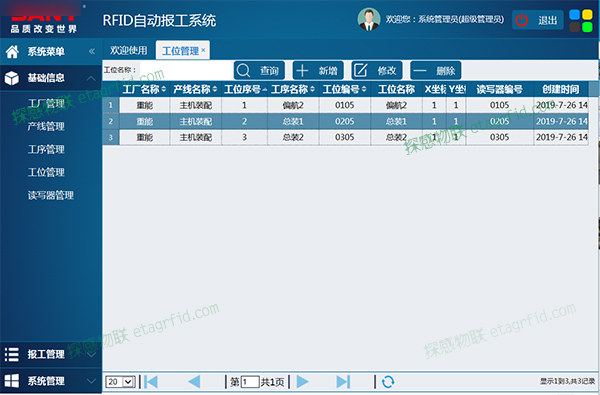The height and width of the screenshot is (395, 600).
Task: Expand the 系统管理 menu section
Action: click(x=91, y=381)
